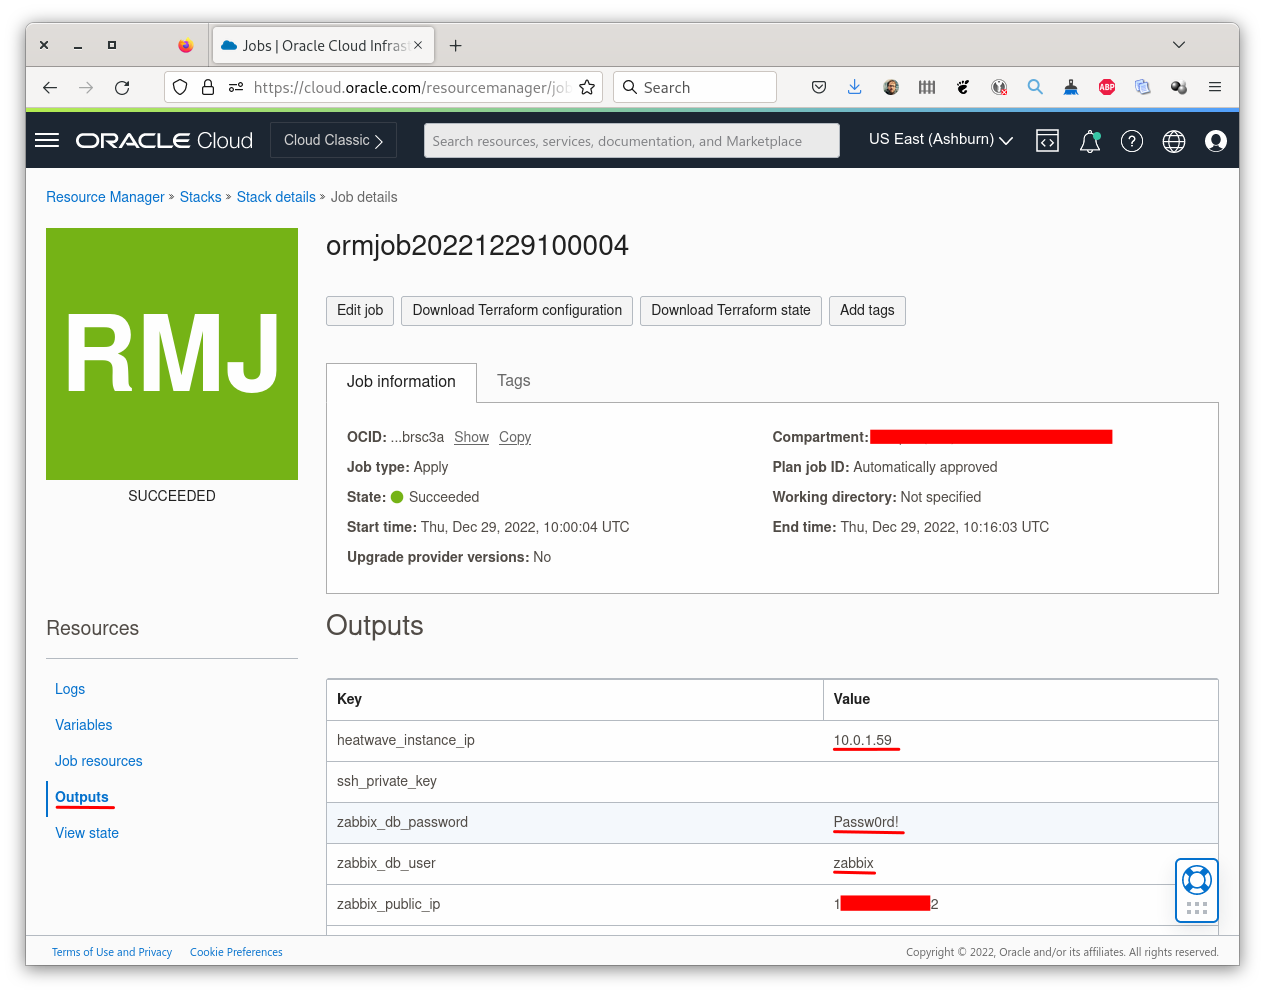Select Outputs in the Resources list
The image size is (1265, 994).
tap(82, 797)
